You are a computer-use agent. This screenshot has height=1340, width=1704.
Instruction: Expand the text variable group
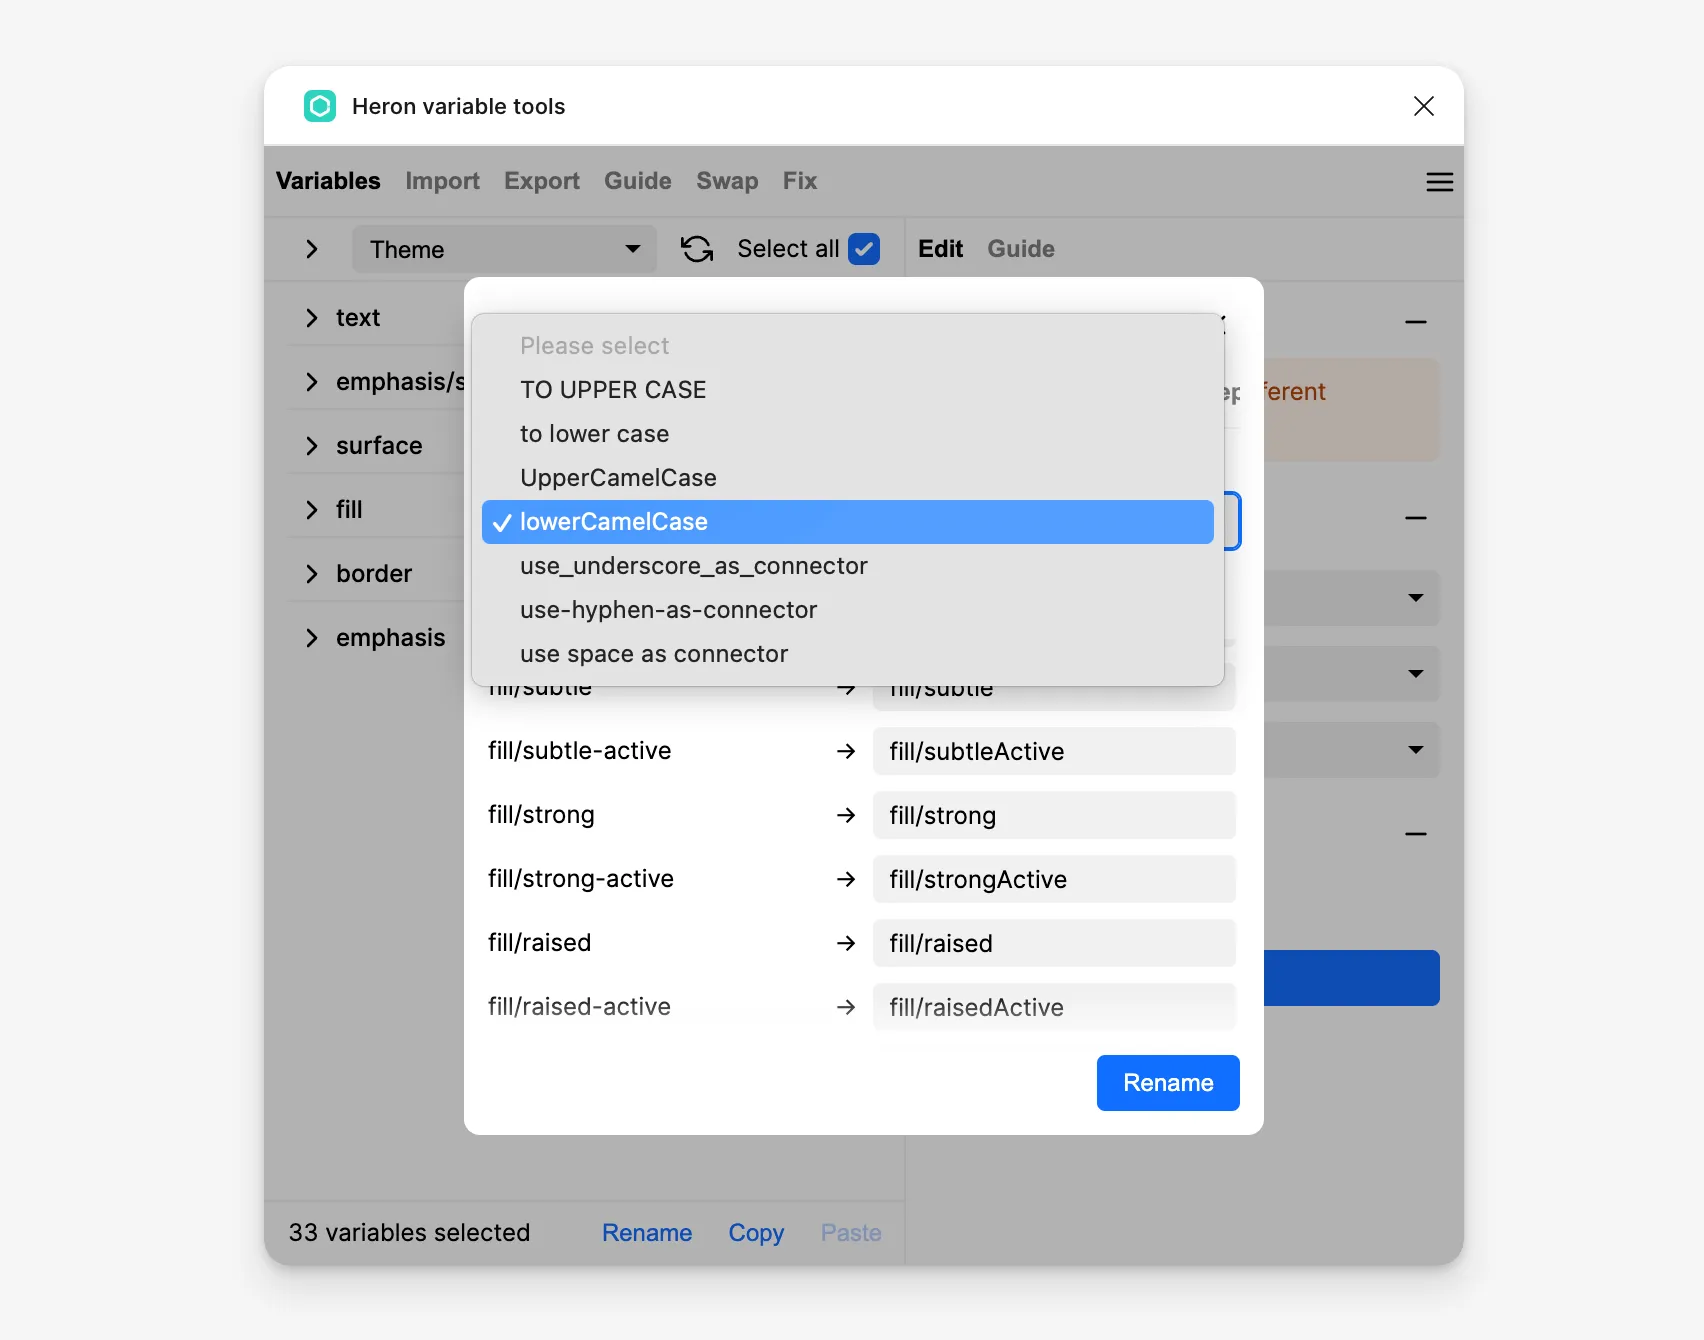click(x=312, y=318)
